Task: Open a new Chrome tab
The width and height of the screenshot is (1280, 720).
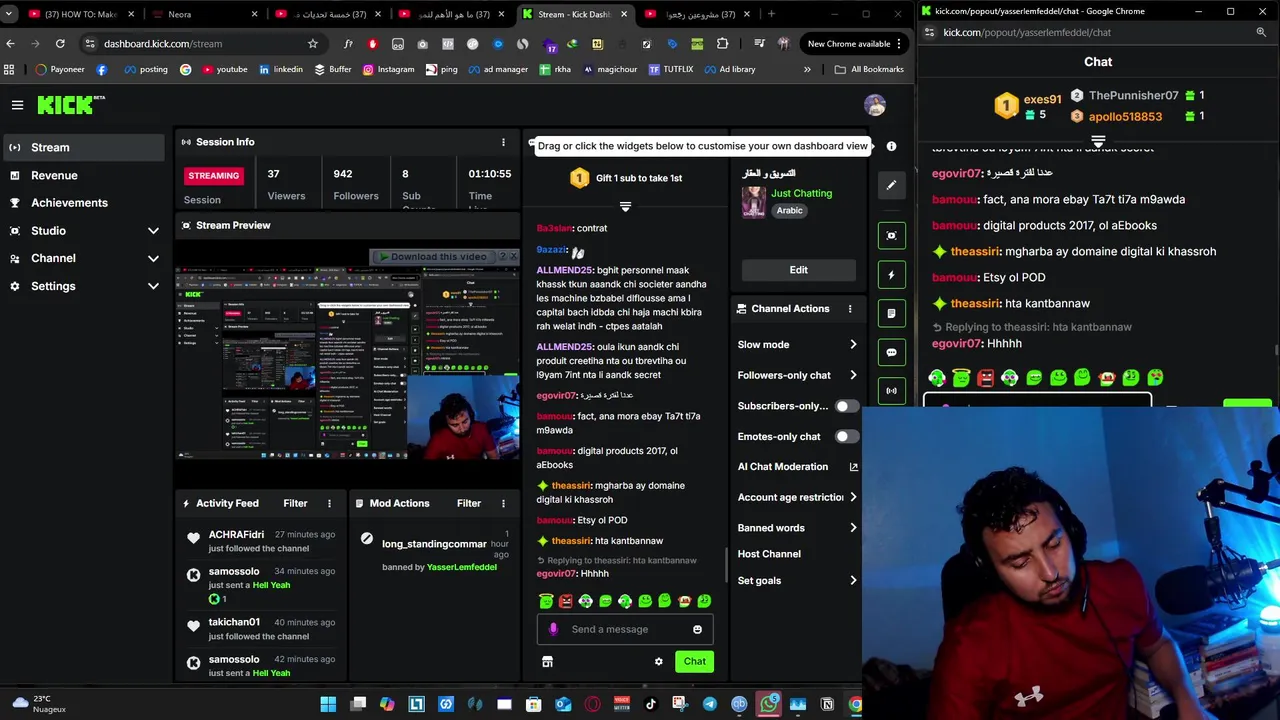Action: [771, 14]
